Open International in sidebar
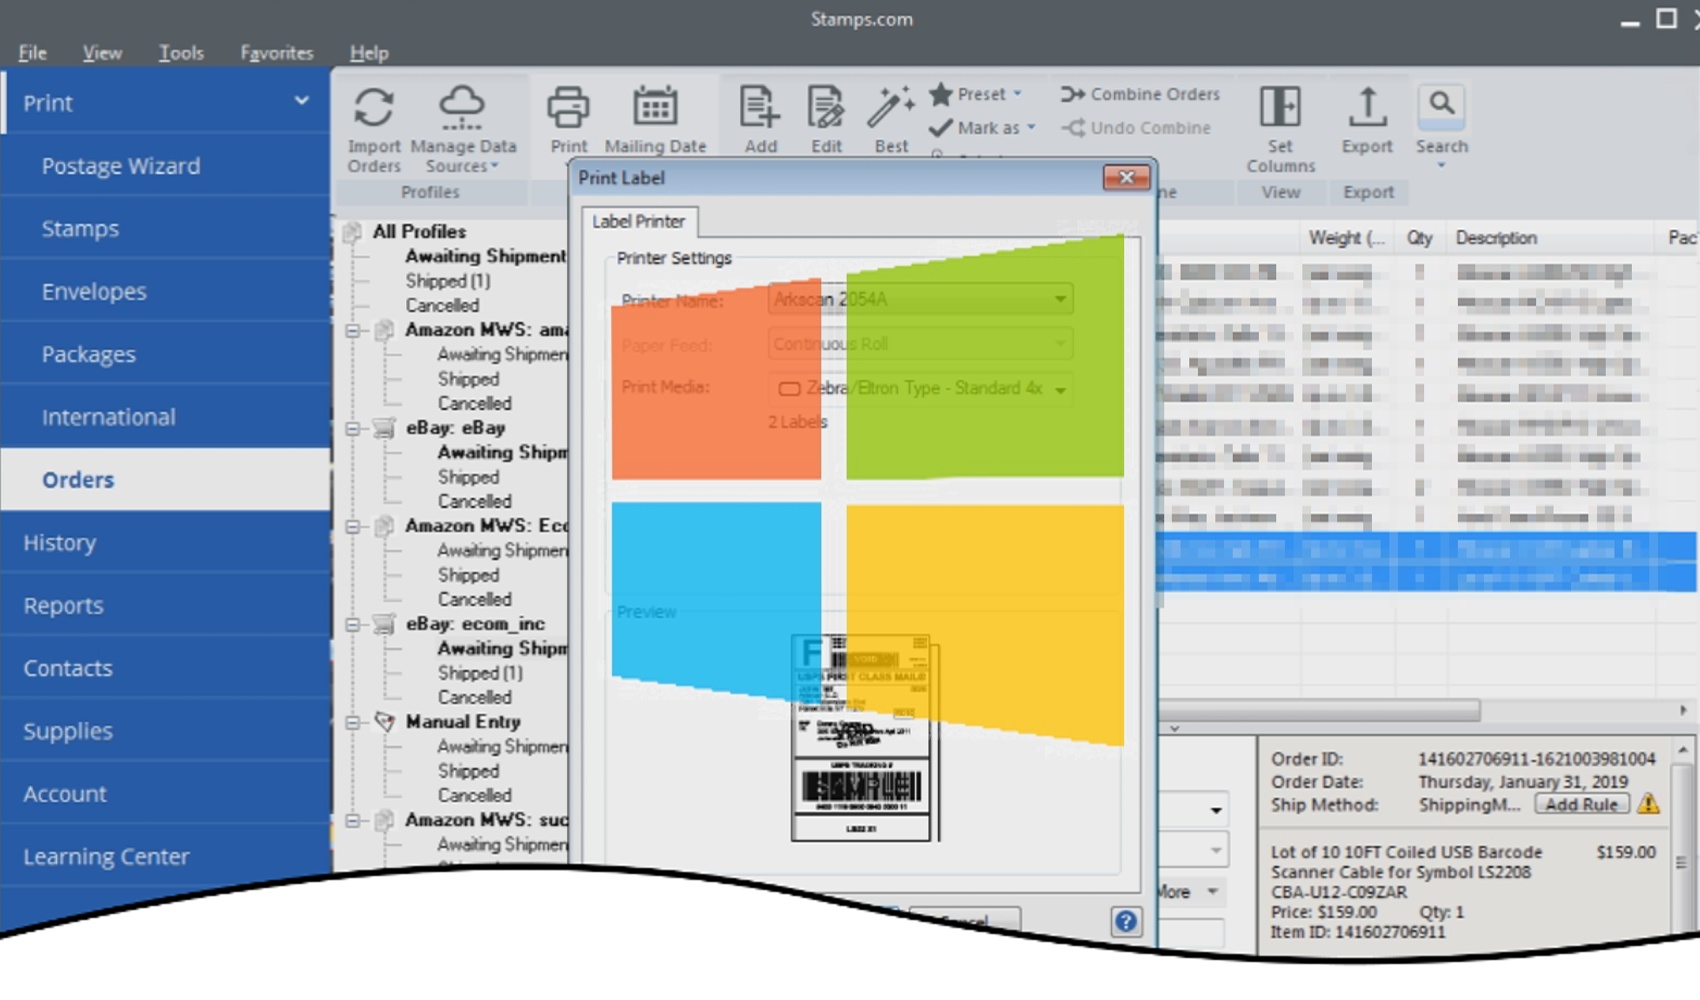The image size is (1700, 1000). pos(165,417)
